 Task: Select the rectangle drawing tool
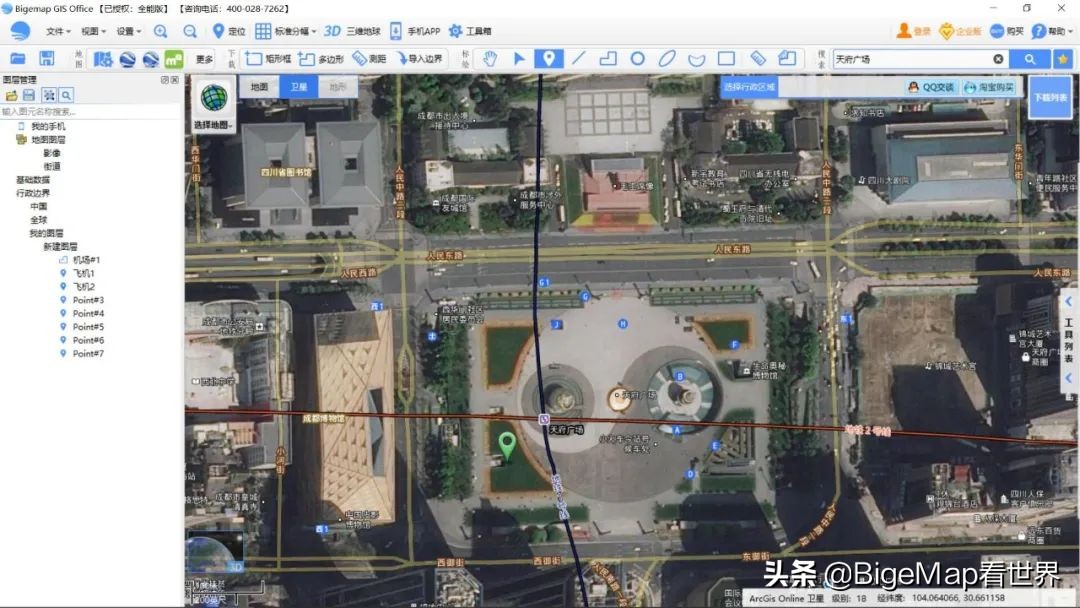(726, 59)
